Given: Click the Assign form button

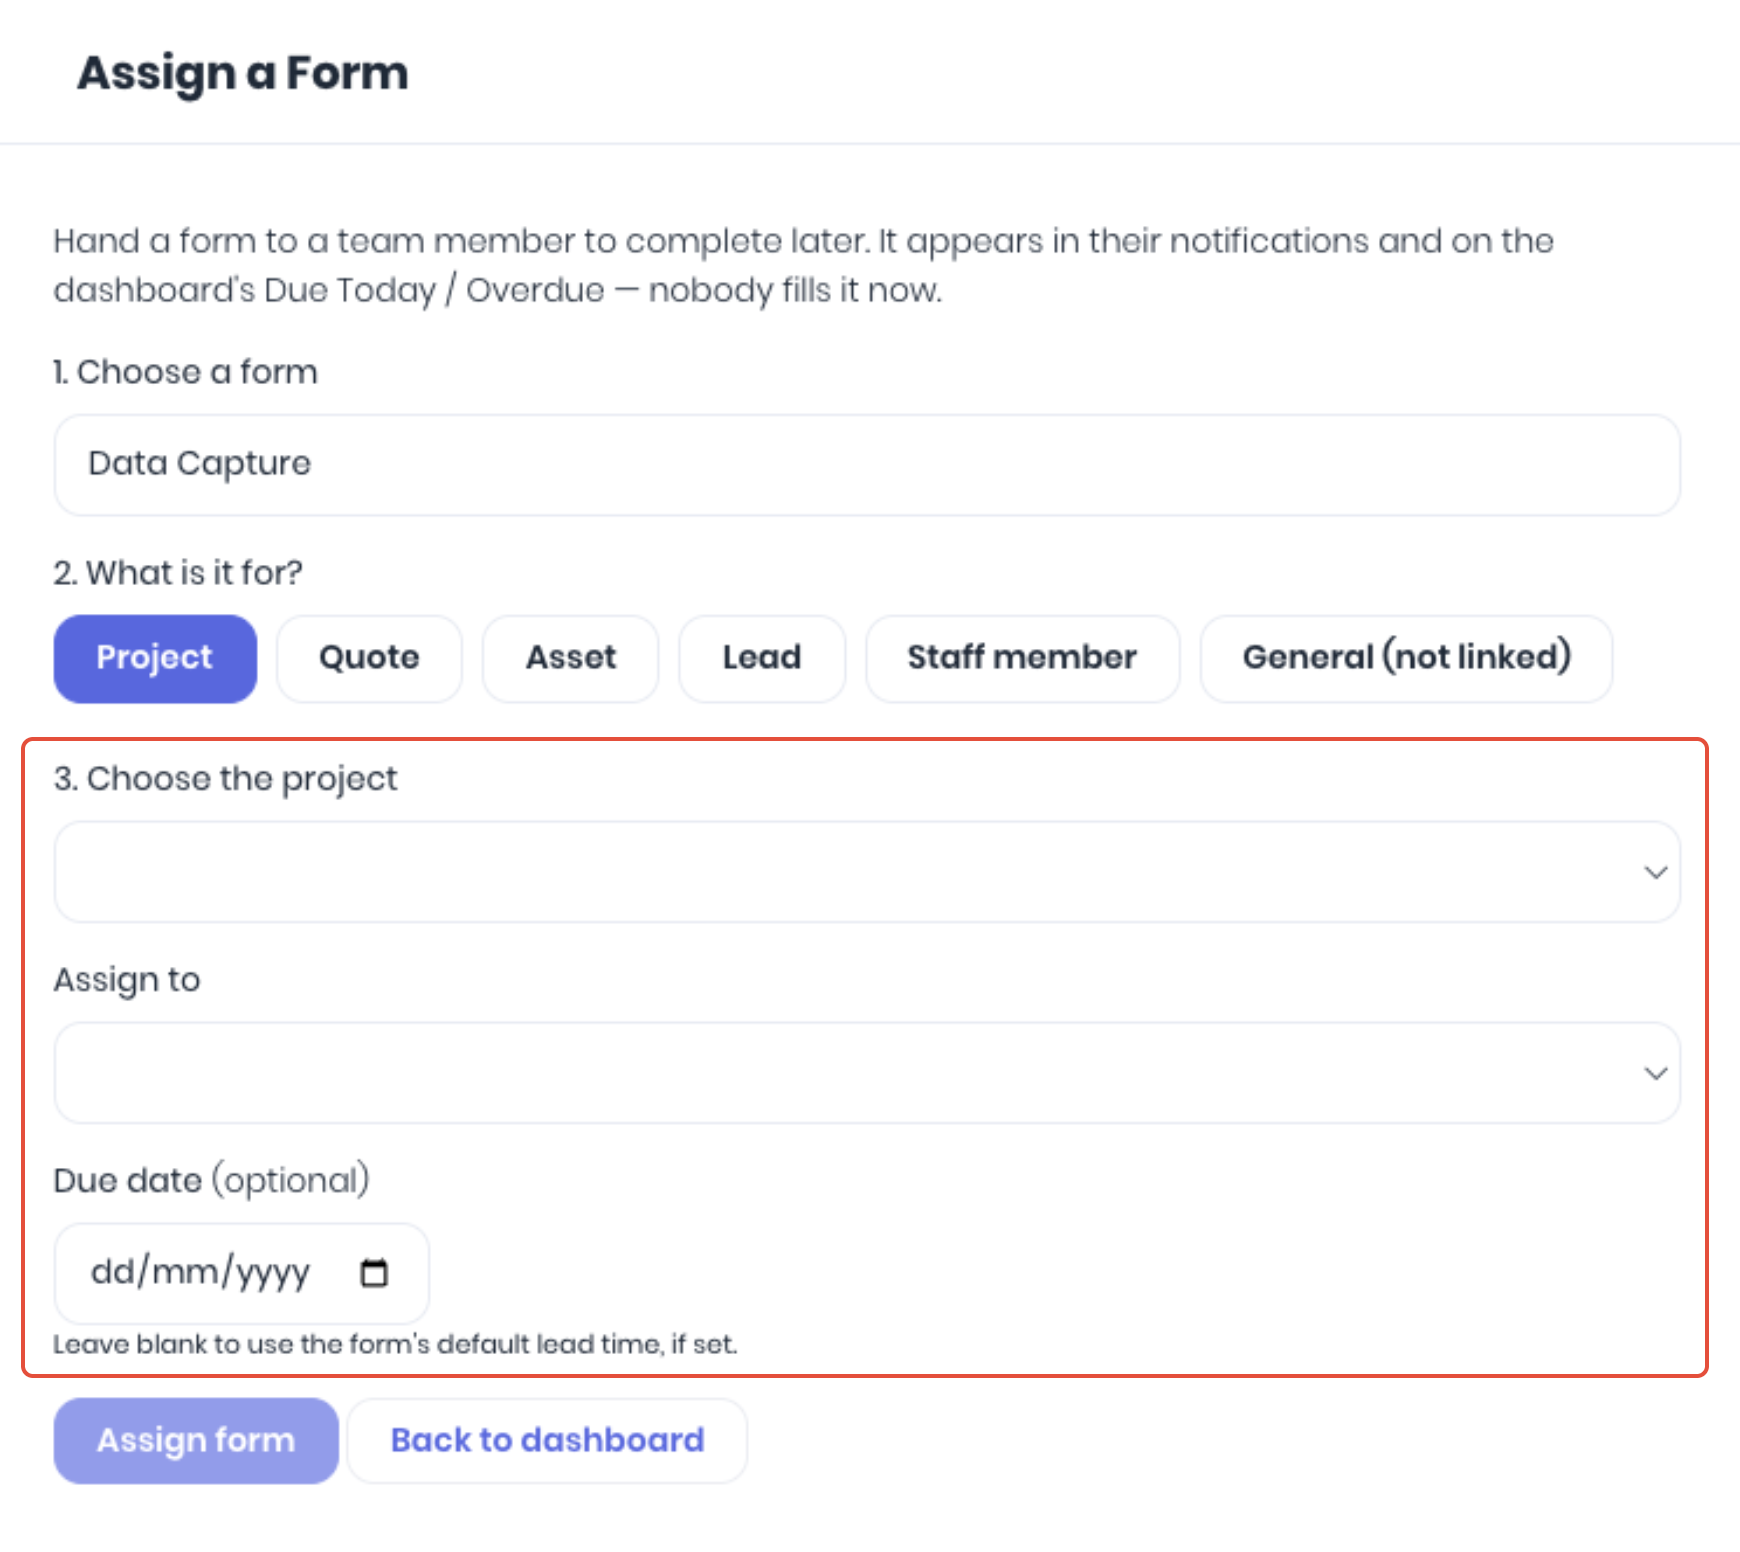Looking at the screenshot, I should (x=196, y=1440).
